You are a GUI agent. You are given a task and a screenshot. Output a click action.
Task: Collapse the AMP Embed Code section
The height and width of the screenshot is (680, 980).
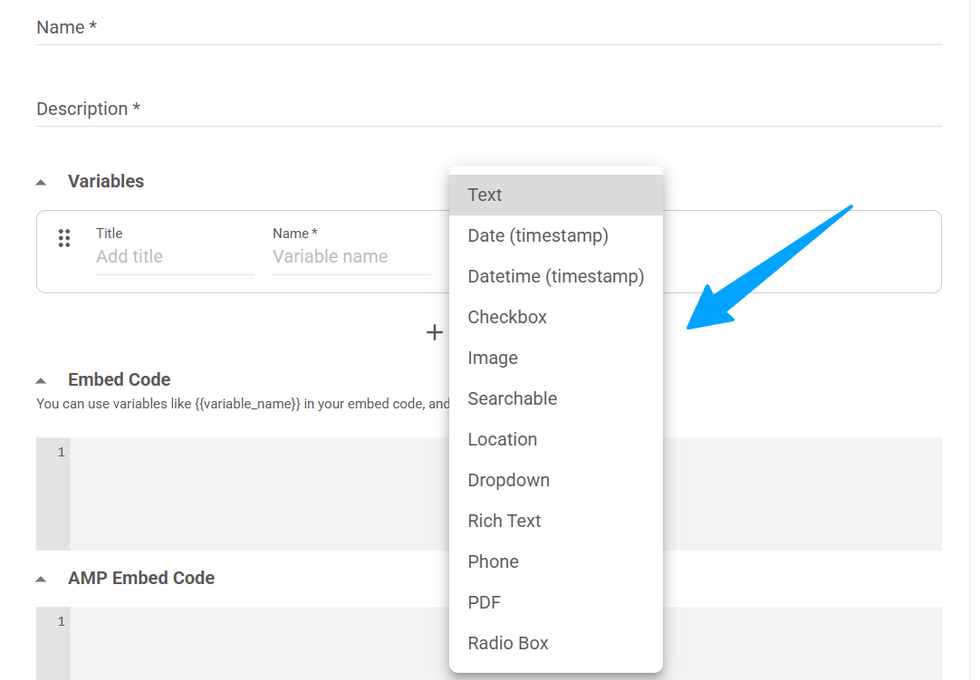point(41,579)
